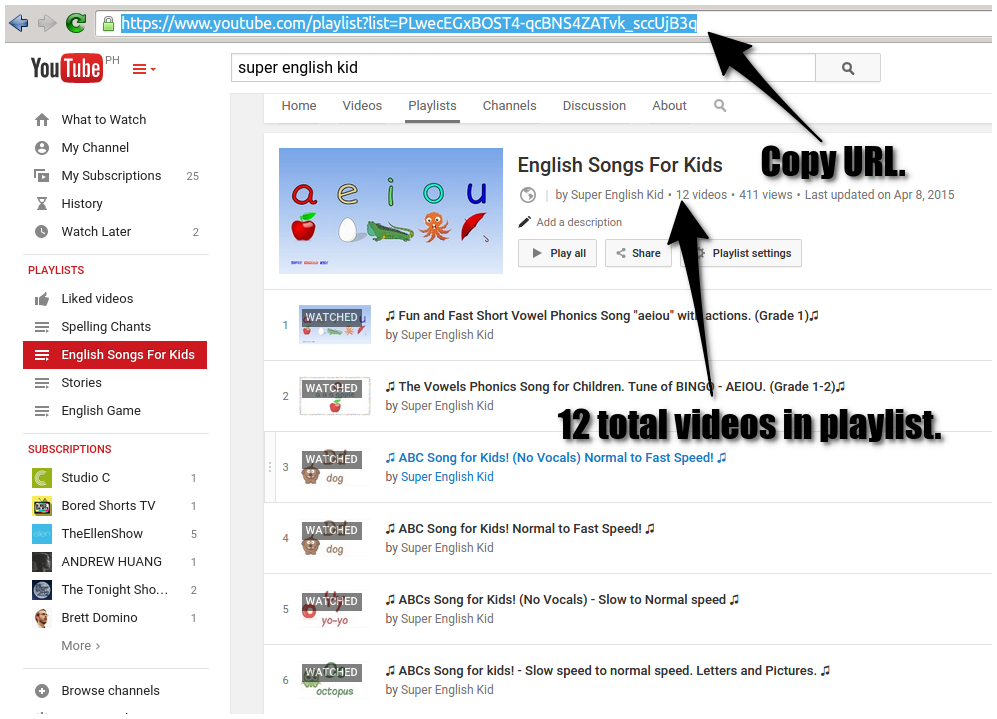Open video 2 thumbnail with apple
This screenshot has height=719, width=997.
coord(335,396)
